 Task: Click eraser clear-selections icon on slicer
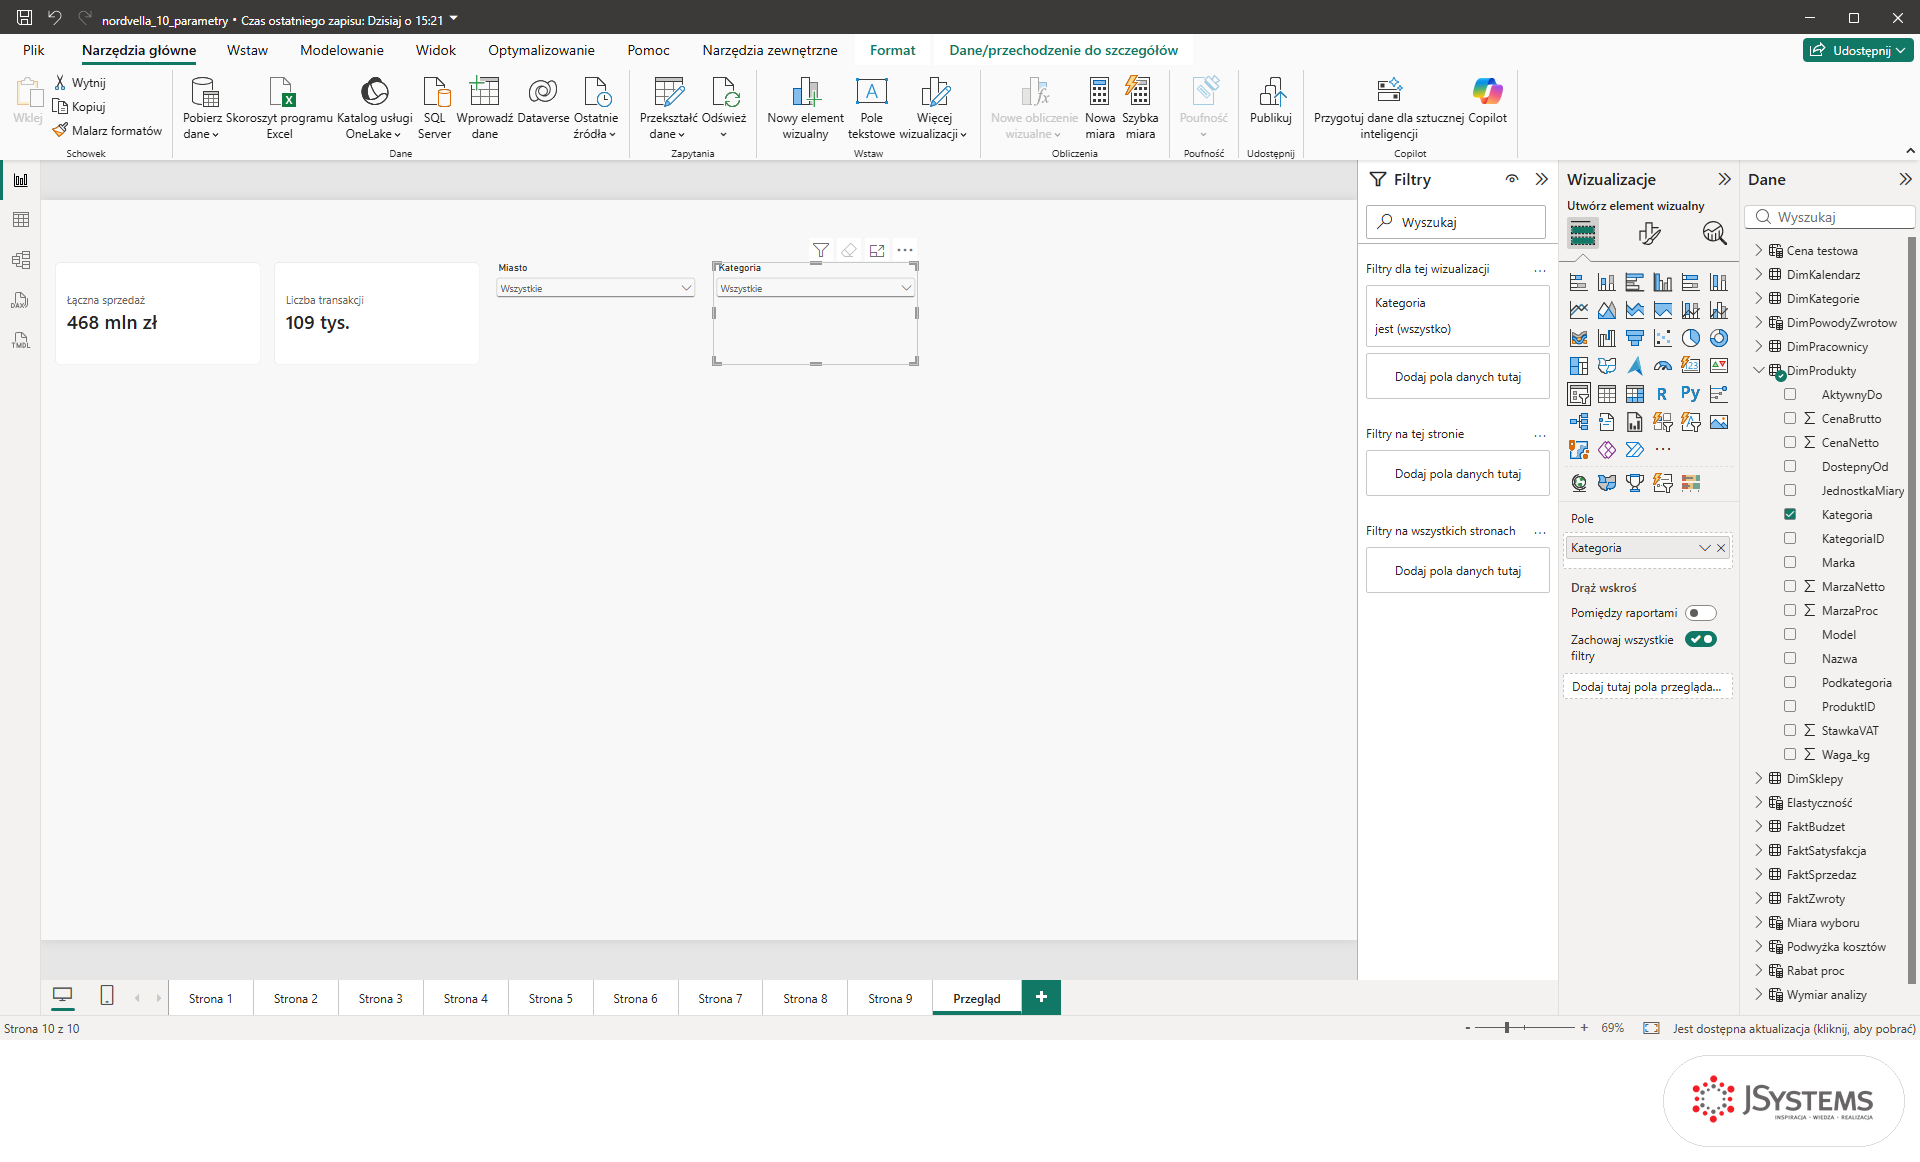point(849,250)
